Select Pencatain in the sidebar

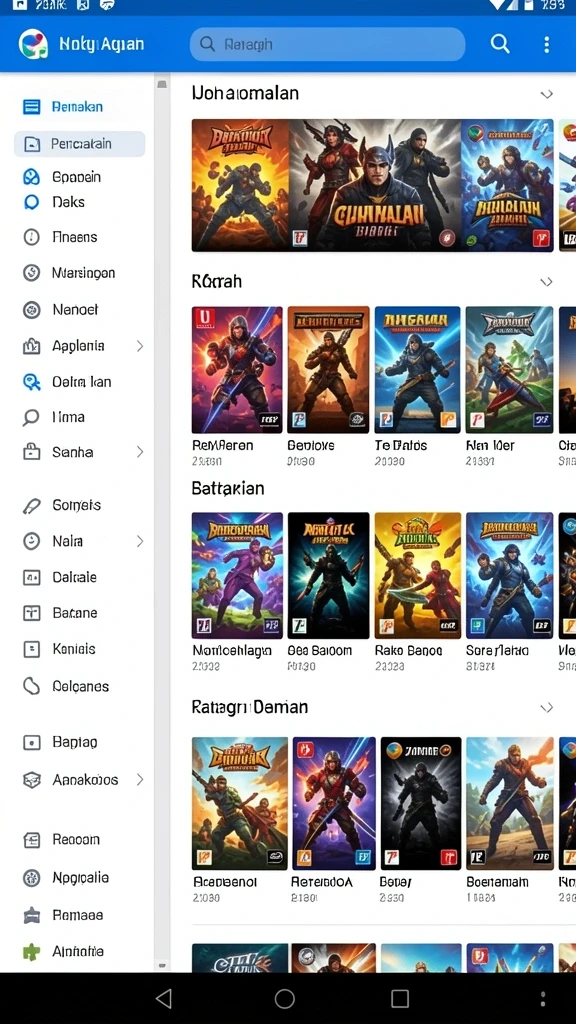pyautogui.click(x=80, y=144)
